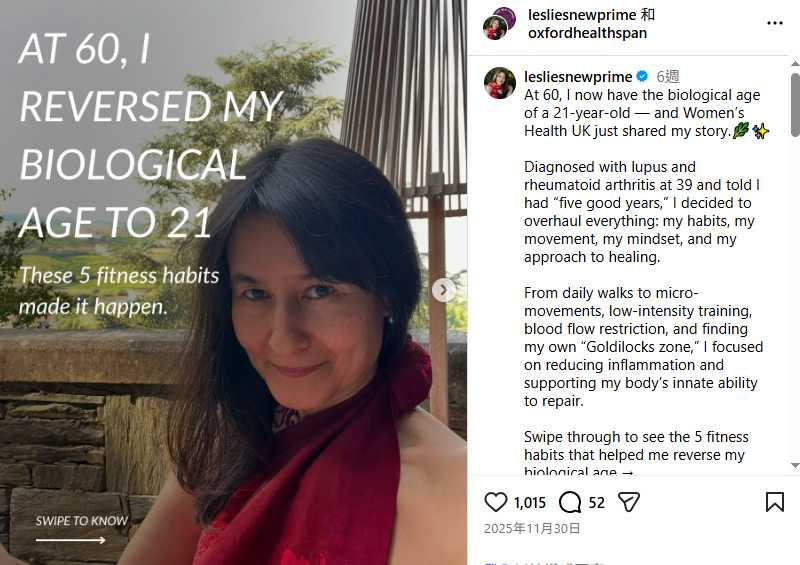
Task: Open comments via the speech bubble icon
Action: (570, 502)
